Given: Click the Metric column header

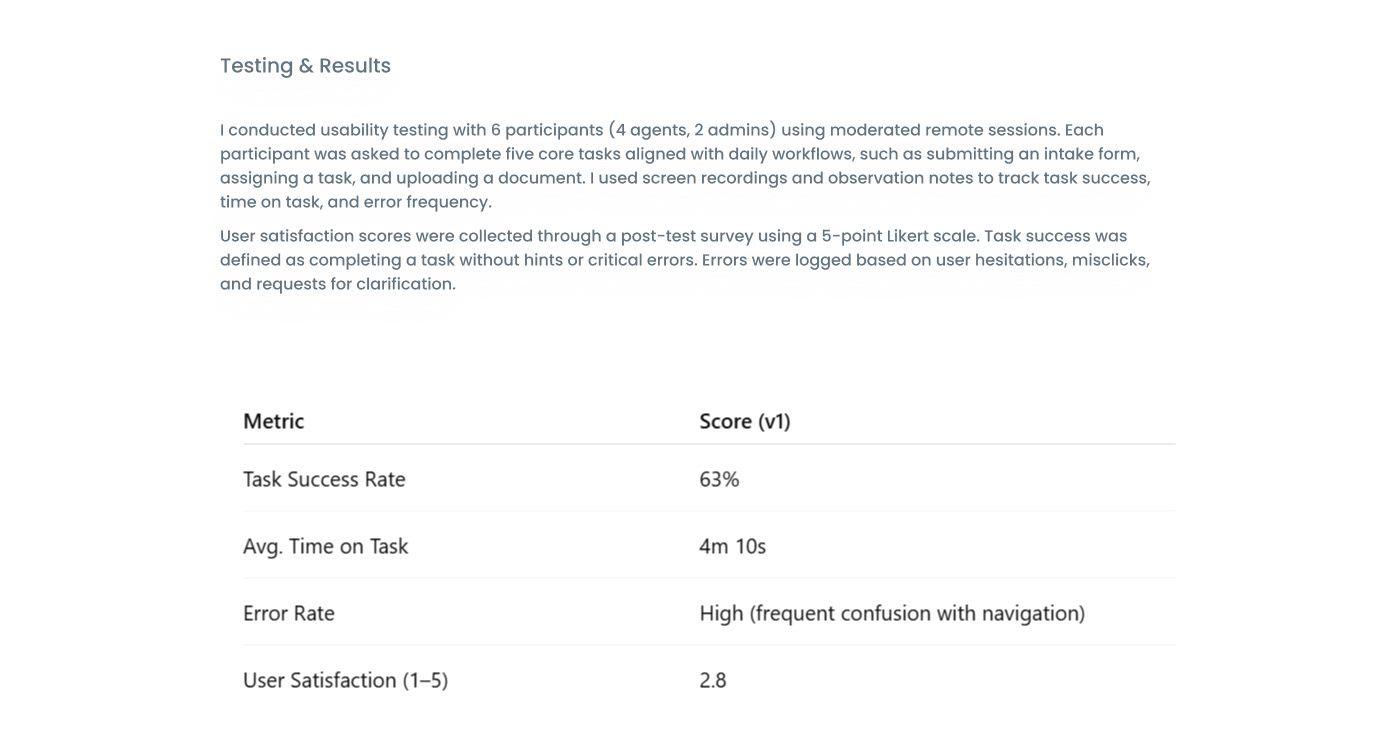Looking at the screenshot, I should coord(273,421).
